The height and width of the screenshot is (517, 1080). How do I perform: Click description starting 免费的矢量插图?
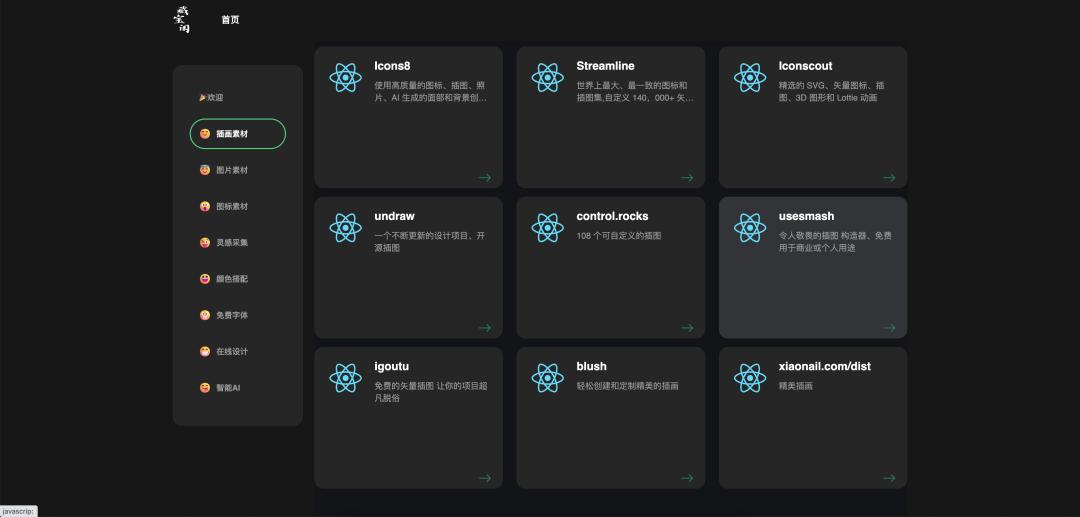(430, 392)
